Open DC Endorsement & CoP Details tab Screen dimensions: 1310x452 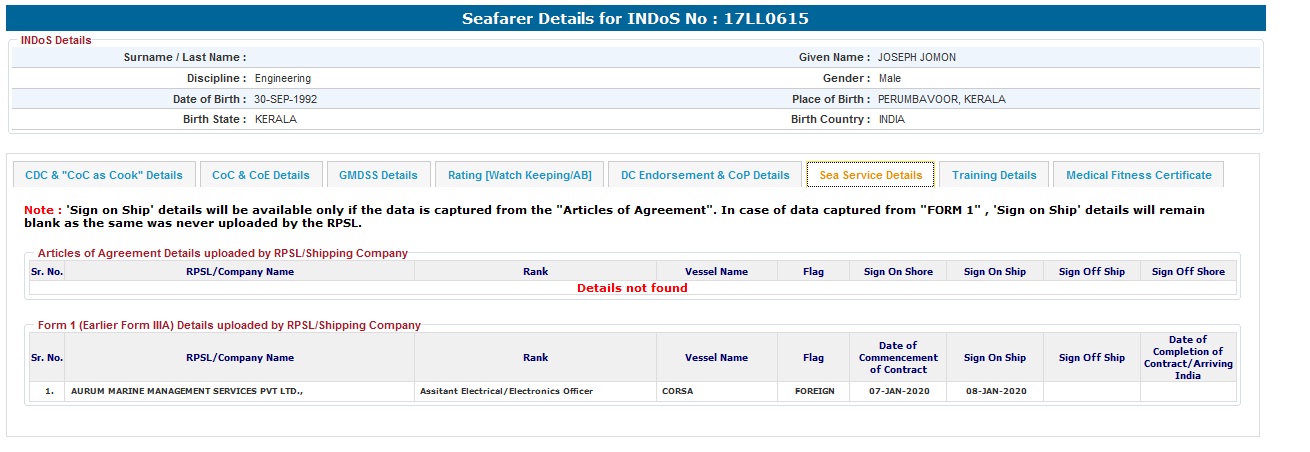[x=705, y=175]
